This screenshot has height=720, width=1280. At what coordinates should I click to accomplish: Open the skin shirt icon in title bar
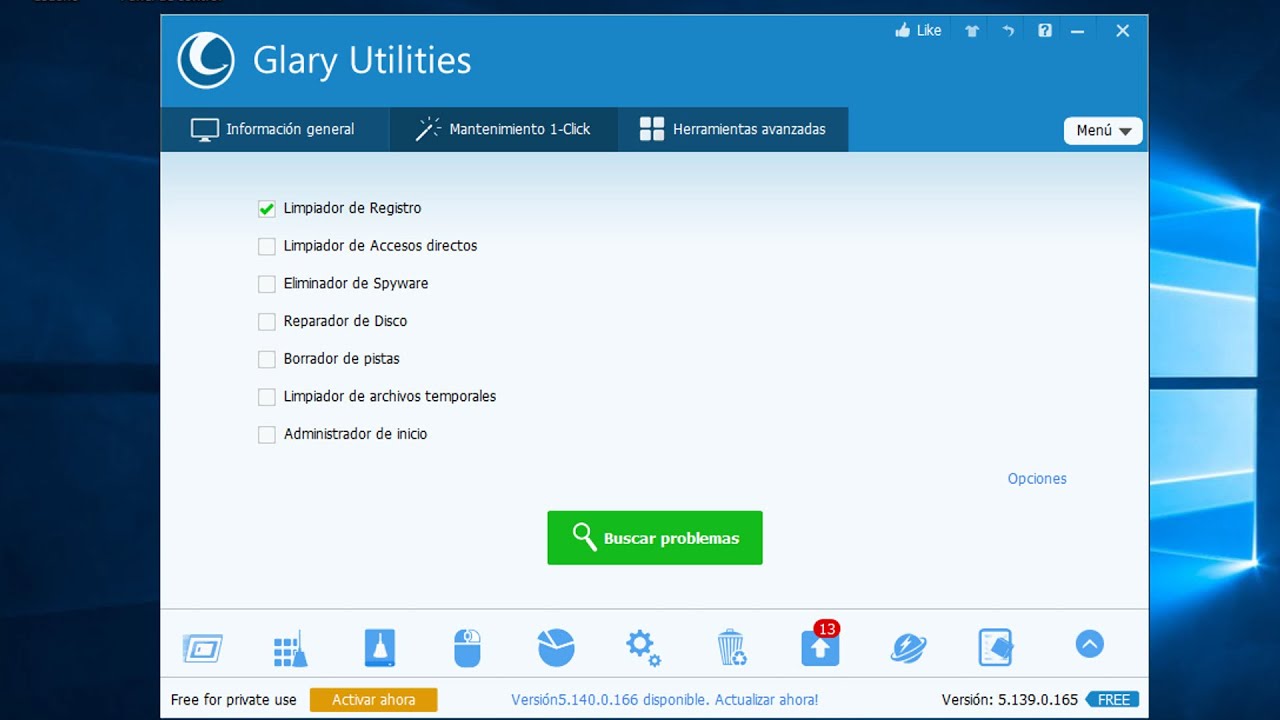click(972, 31)
